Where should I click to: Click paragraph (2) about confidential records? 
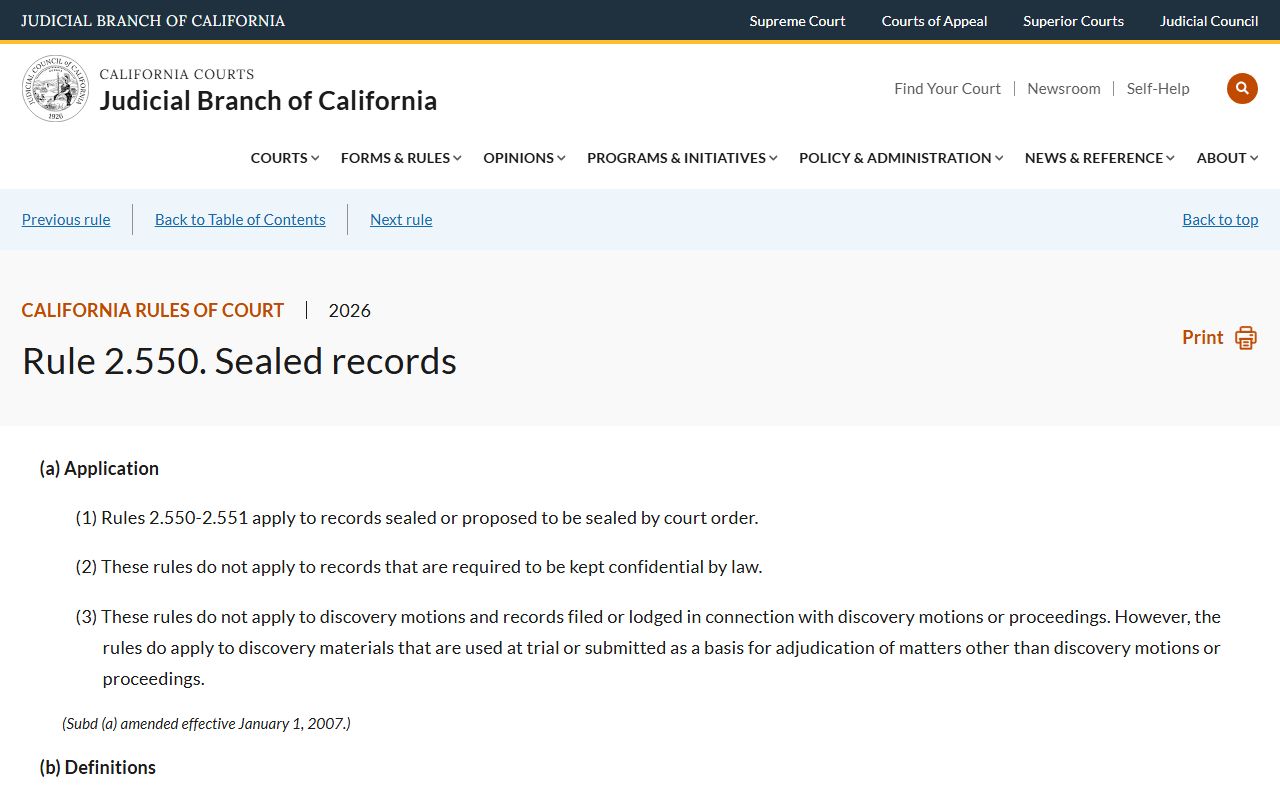click(x=419, y=567)
